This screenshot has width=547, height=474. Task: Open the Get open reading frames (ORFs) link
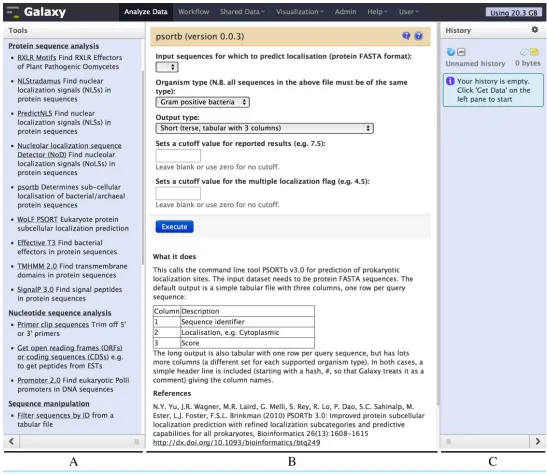(70, 352)
